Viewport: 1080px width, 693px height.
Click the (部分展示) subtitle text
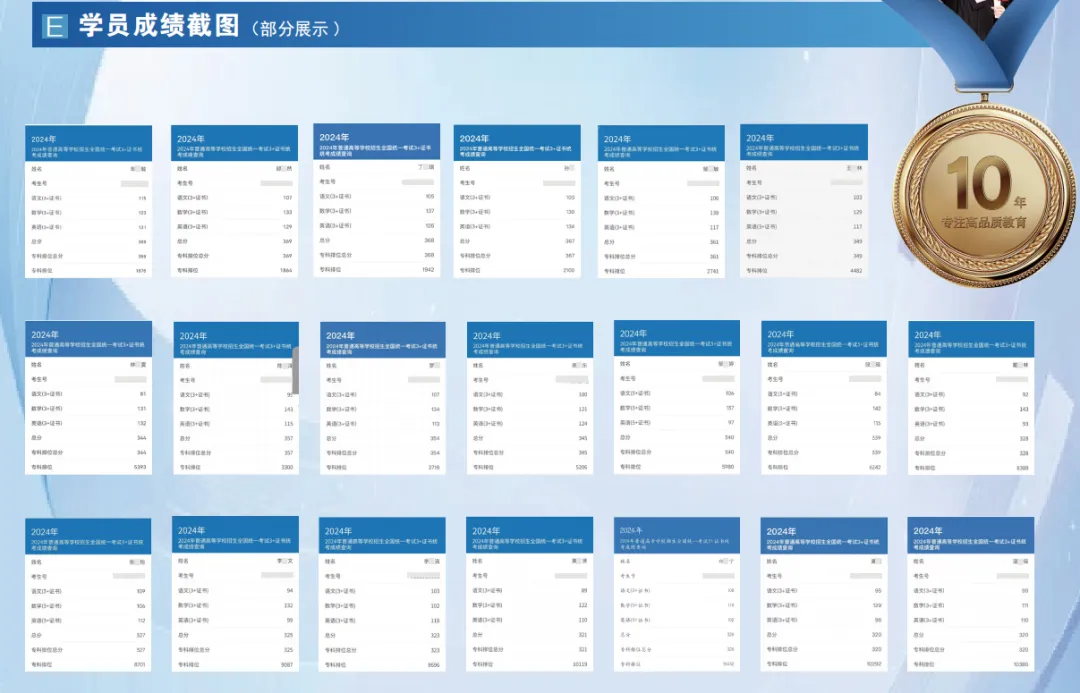296,28
